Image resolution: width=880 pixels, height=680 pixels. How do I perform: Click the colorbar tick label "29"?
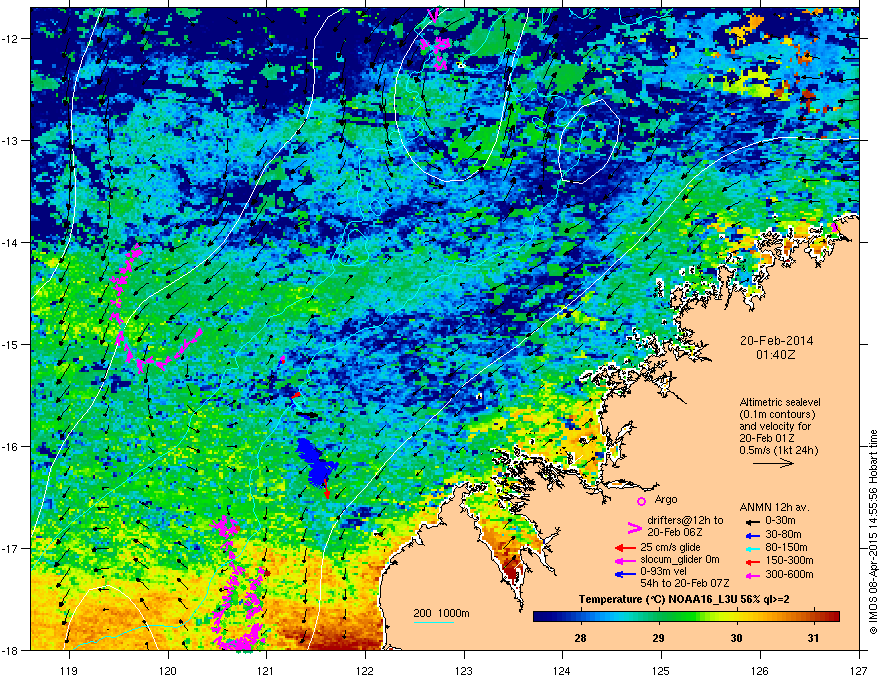[658, 638]
